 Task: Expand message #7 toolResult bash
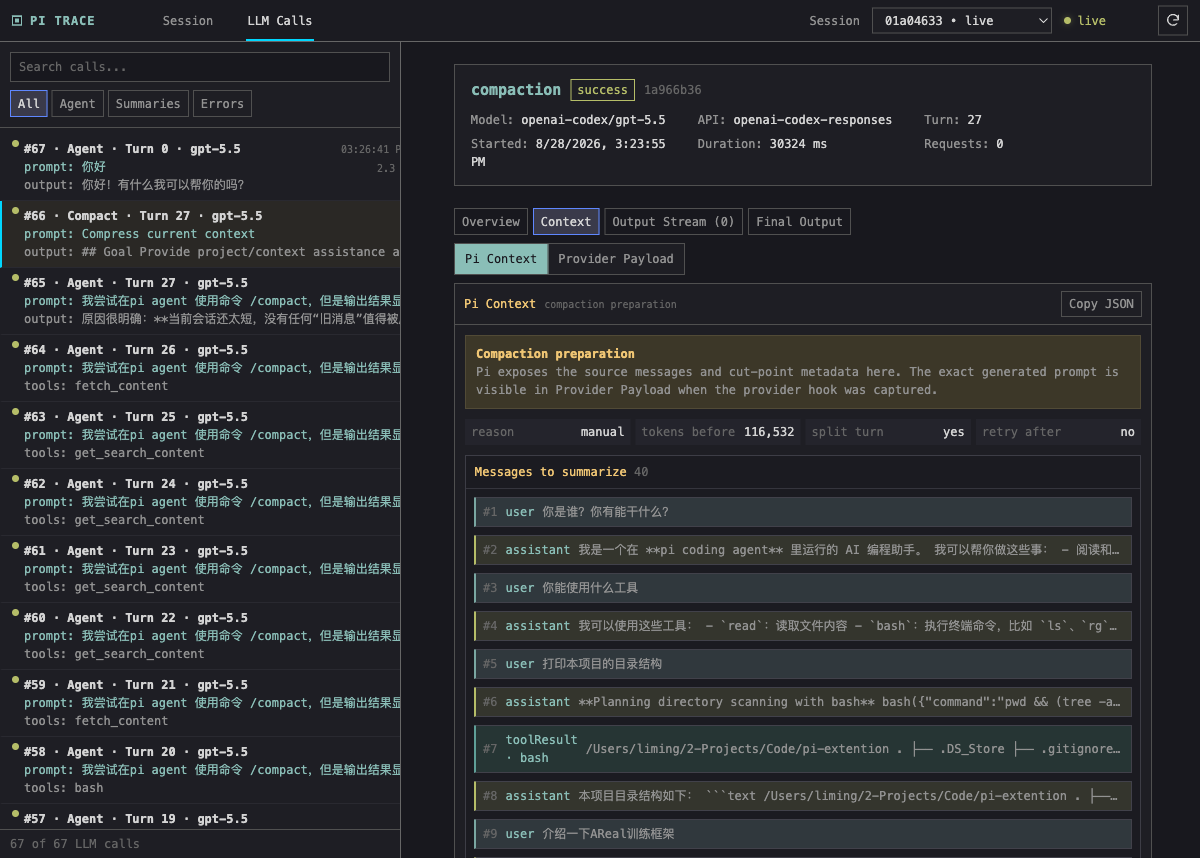click(803, 749)
